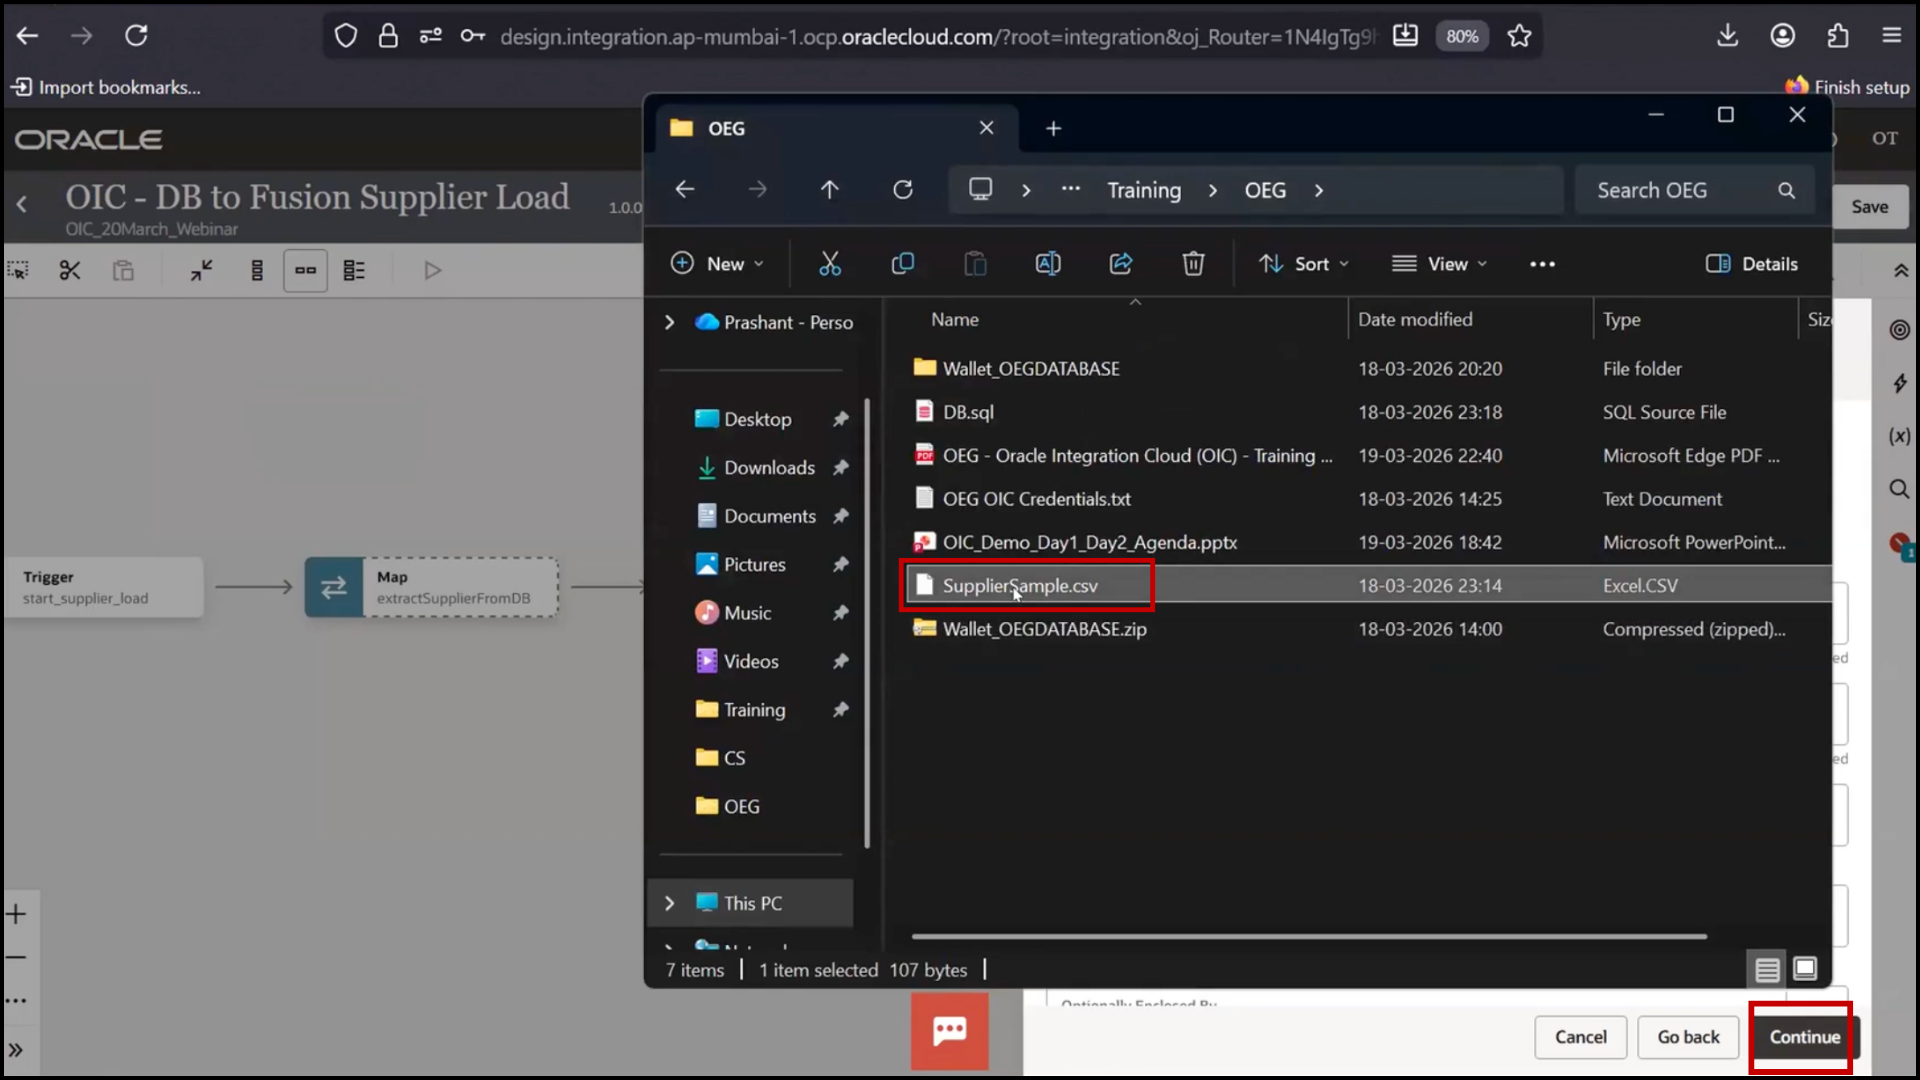The image size is (1920, 1080).
Task: Click the Trigger start_supplier_load node
Action: click(103, 587)
